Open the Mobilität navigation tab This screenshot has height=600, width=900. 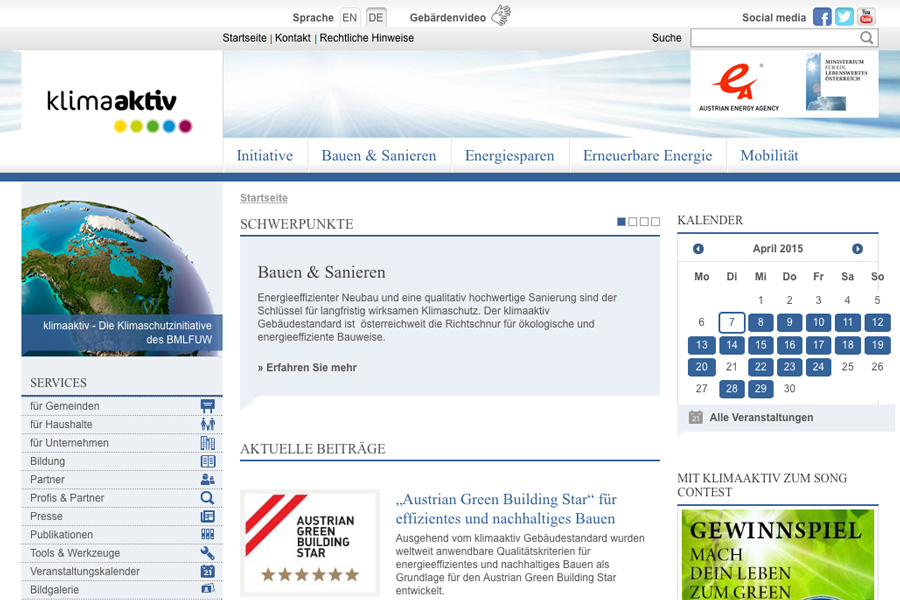click(769, 156)
